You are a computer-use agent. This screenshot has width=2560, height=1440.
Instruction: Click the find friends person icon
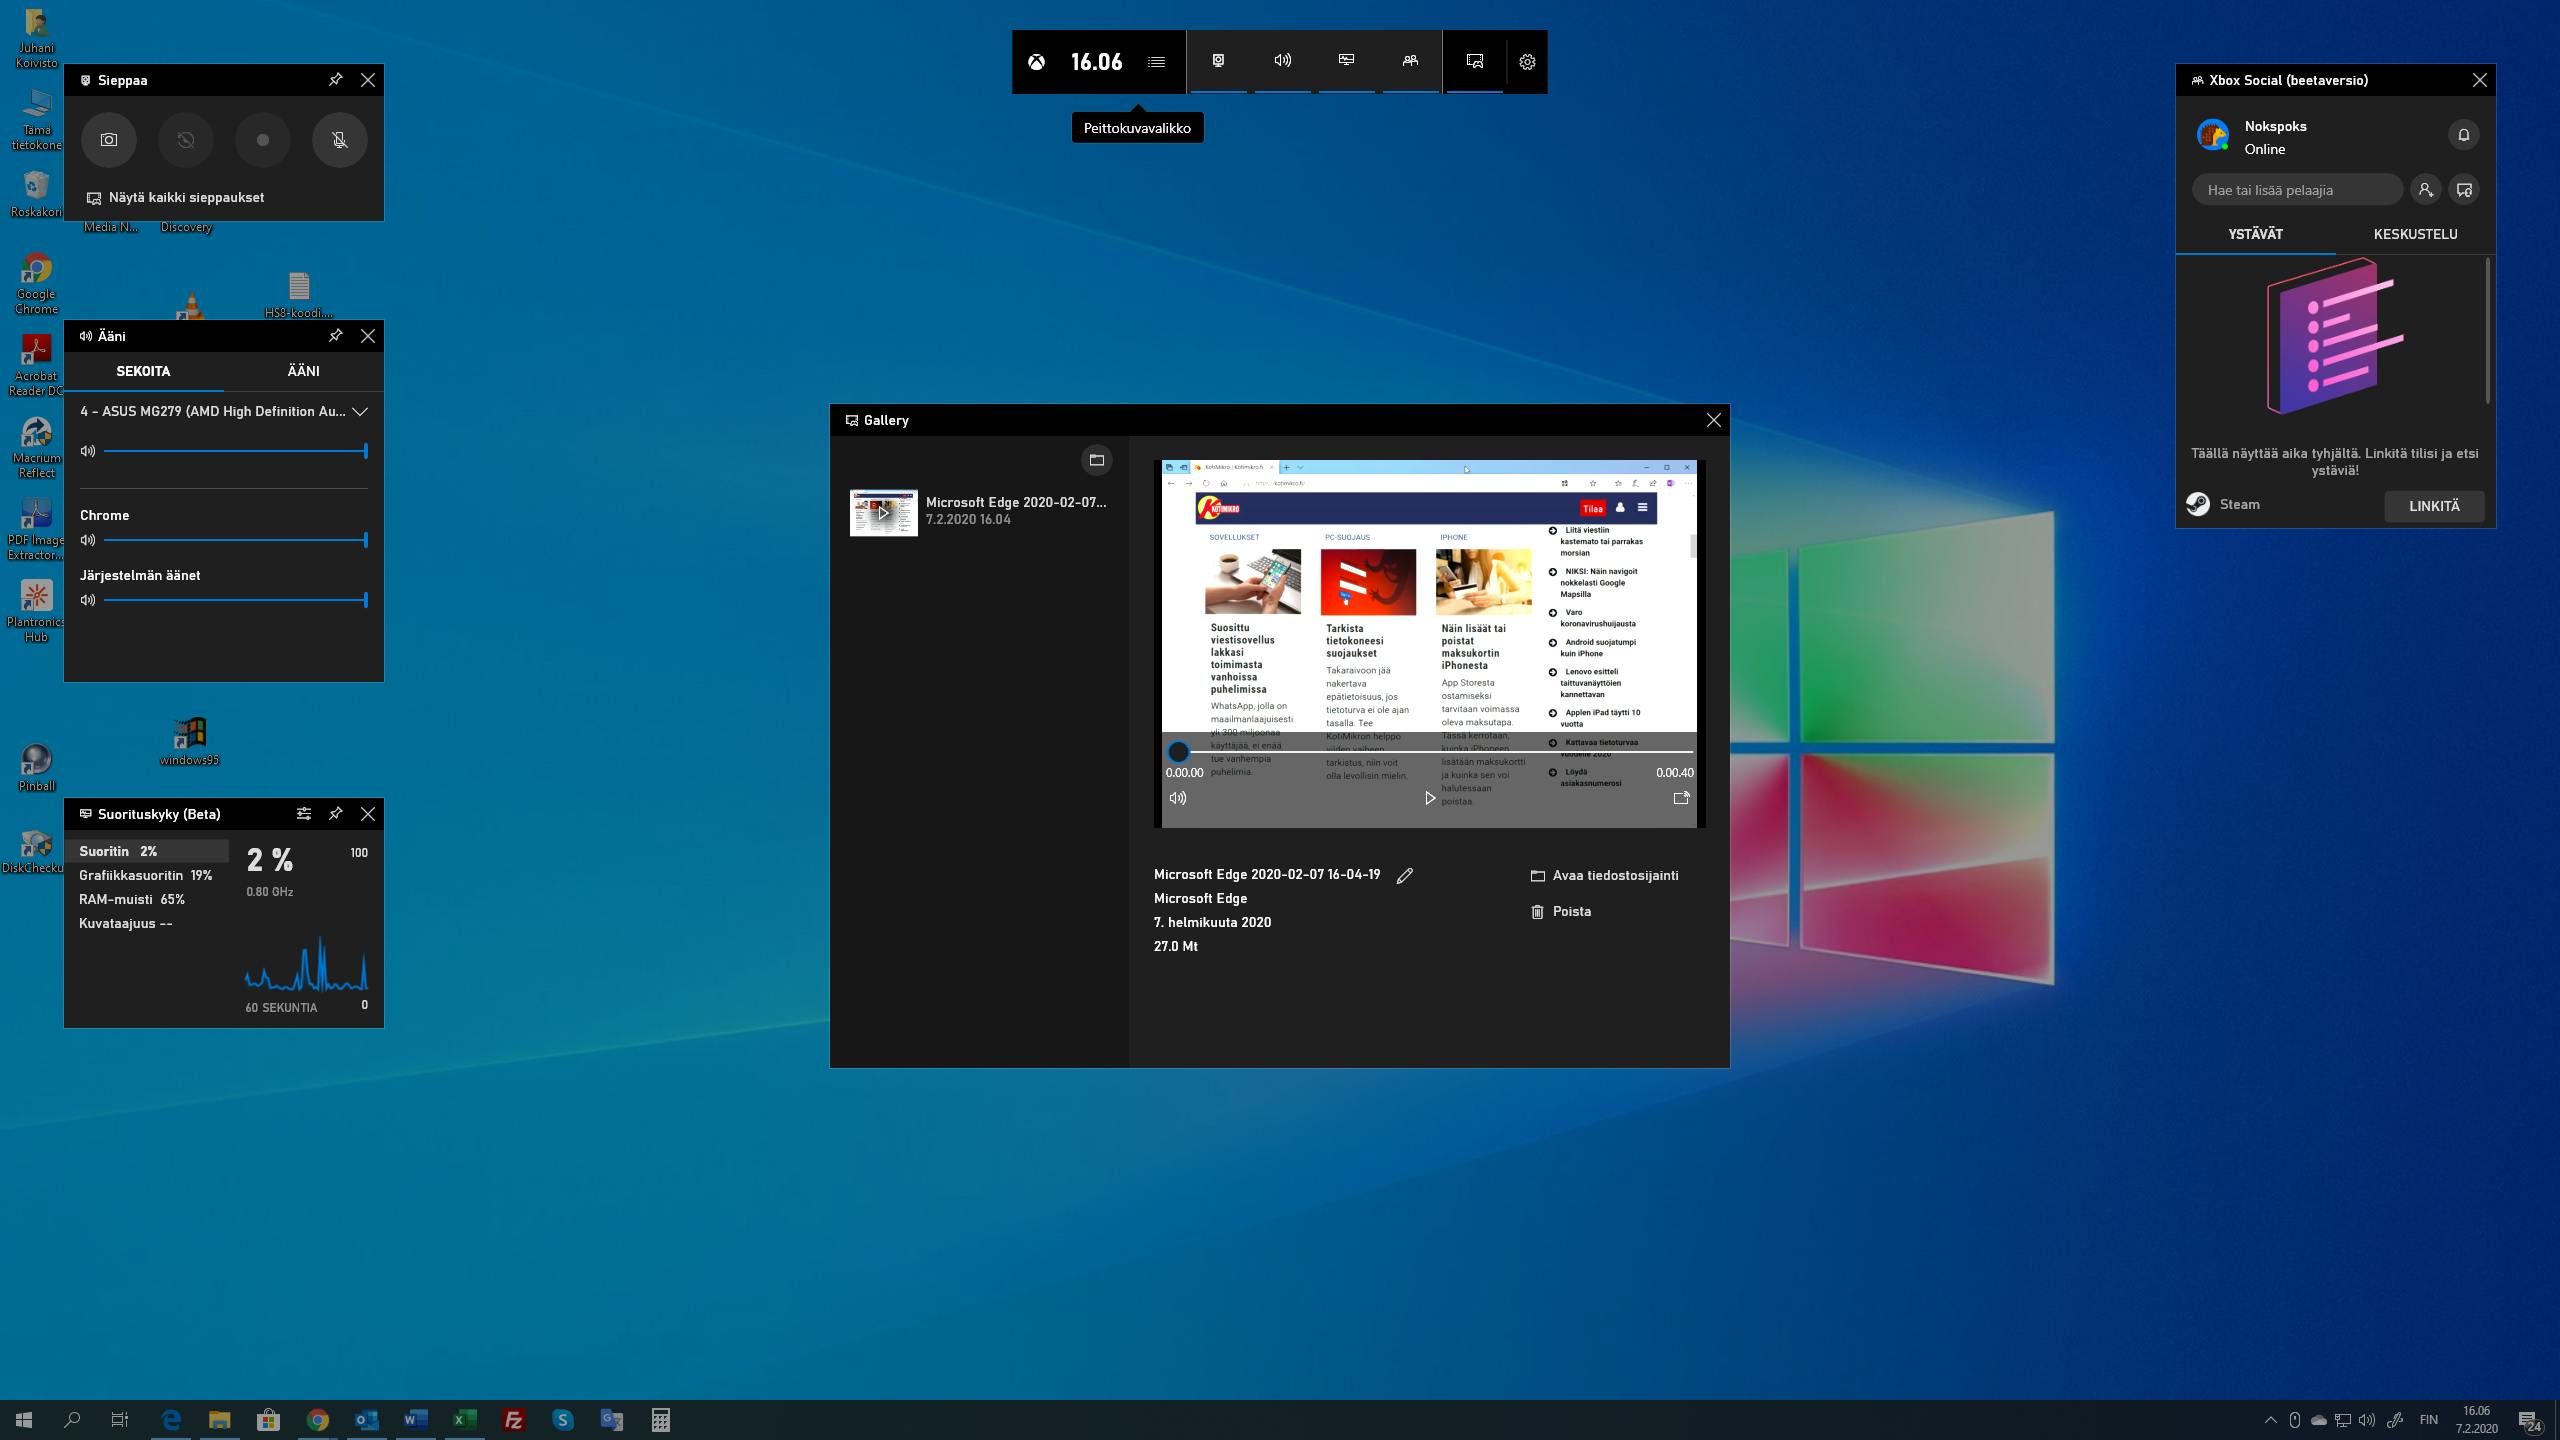click(x=2425, y=190)
